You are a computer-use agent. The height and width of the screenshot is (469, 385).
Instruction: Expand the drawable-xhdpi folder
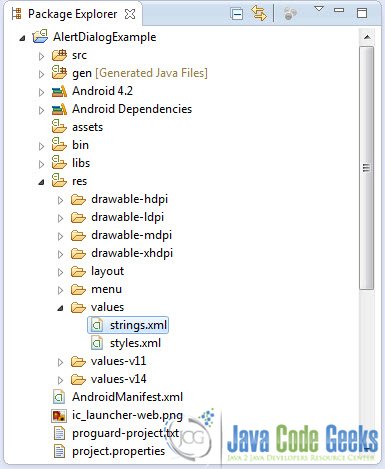(x=60, y=254)
